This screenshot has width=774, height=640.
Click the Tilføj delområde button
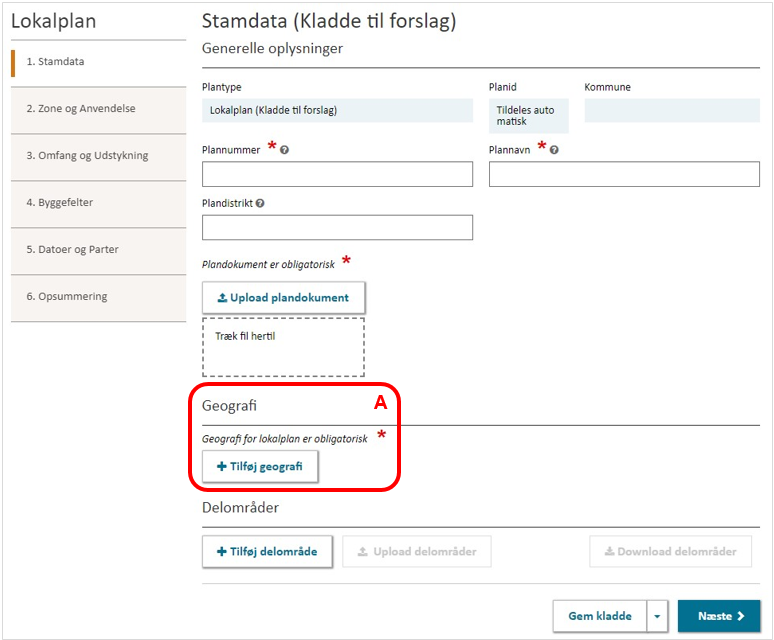(x=267, y=551)
